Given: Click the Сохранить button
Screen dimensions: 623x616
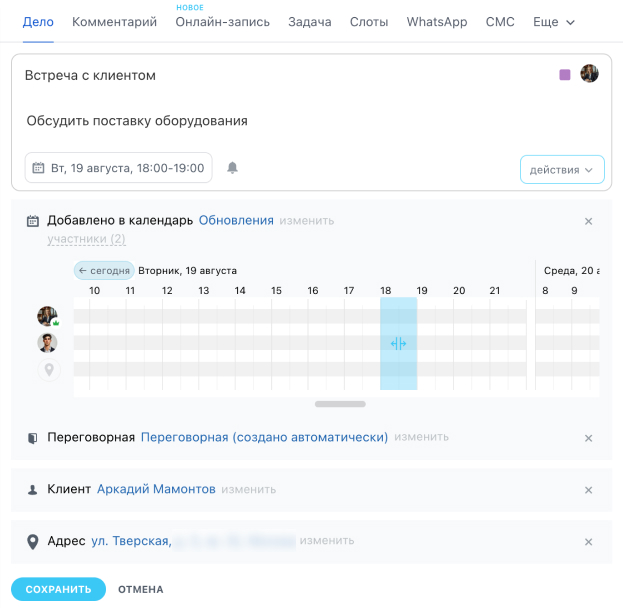Looking at the screenshot, I should coord(58,589).
